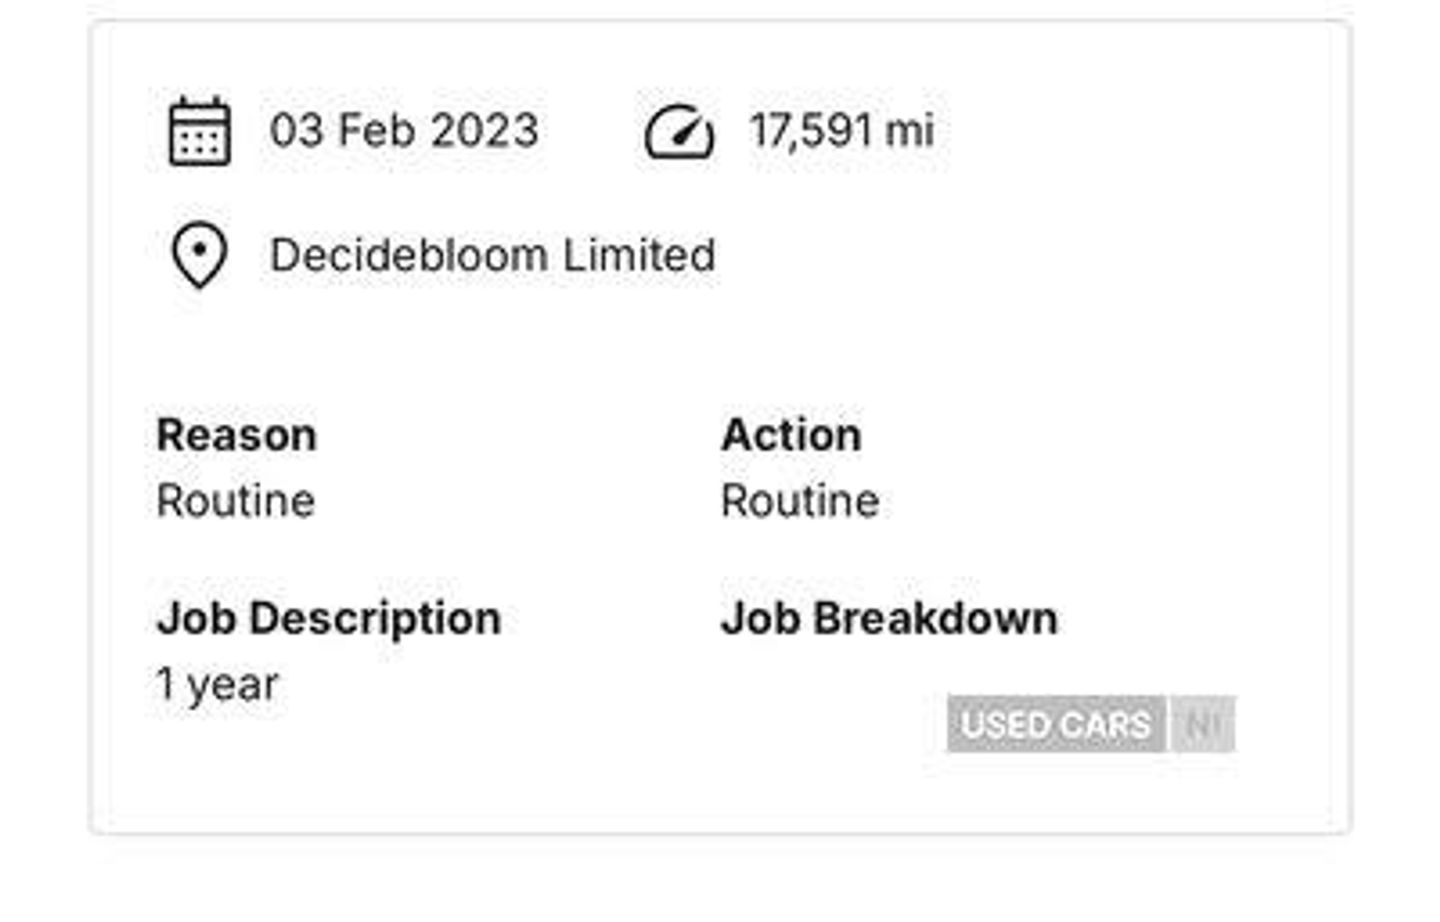The height and width of the screenshot is (922, 1440).
Task: Click the USED CARS watermark badge
Action: (1056, 724)
